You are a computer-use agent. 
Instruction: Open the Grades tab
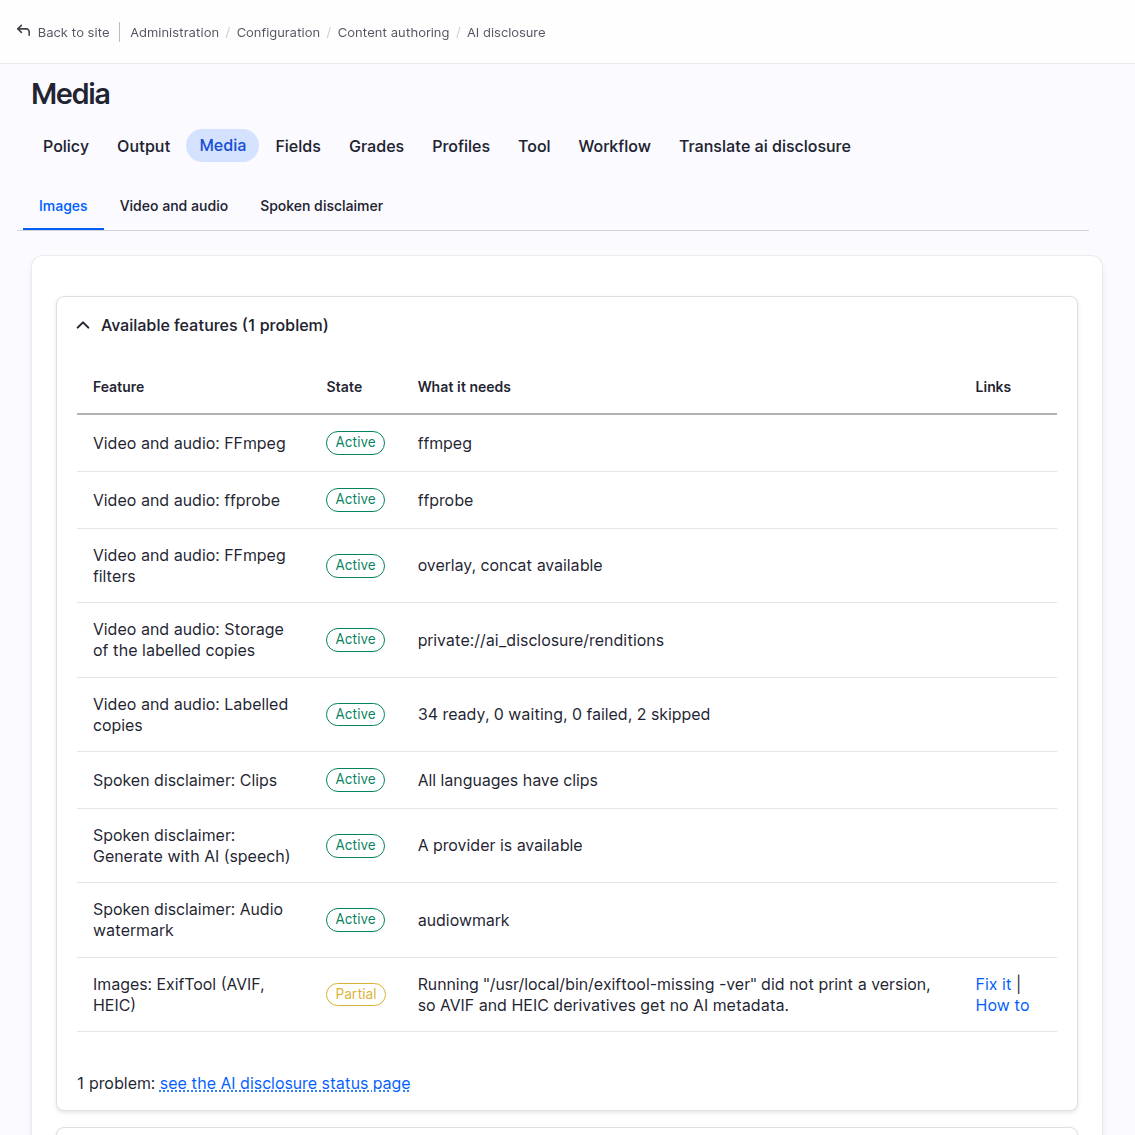click(x=376, y=146)
